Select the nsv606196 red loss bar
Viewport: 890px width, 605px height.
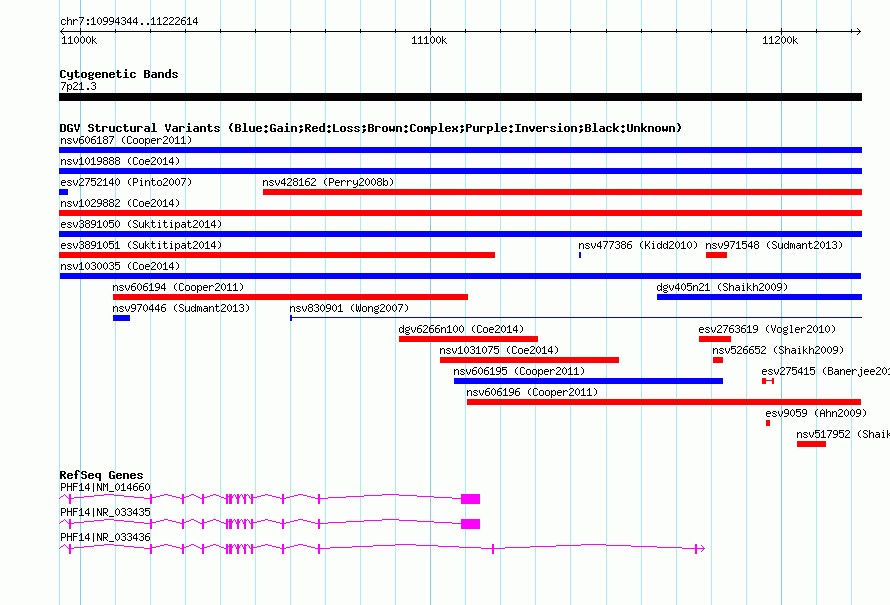(x=664, y=402)
